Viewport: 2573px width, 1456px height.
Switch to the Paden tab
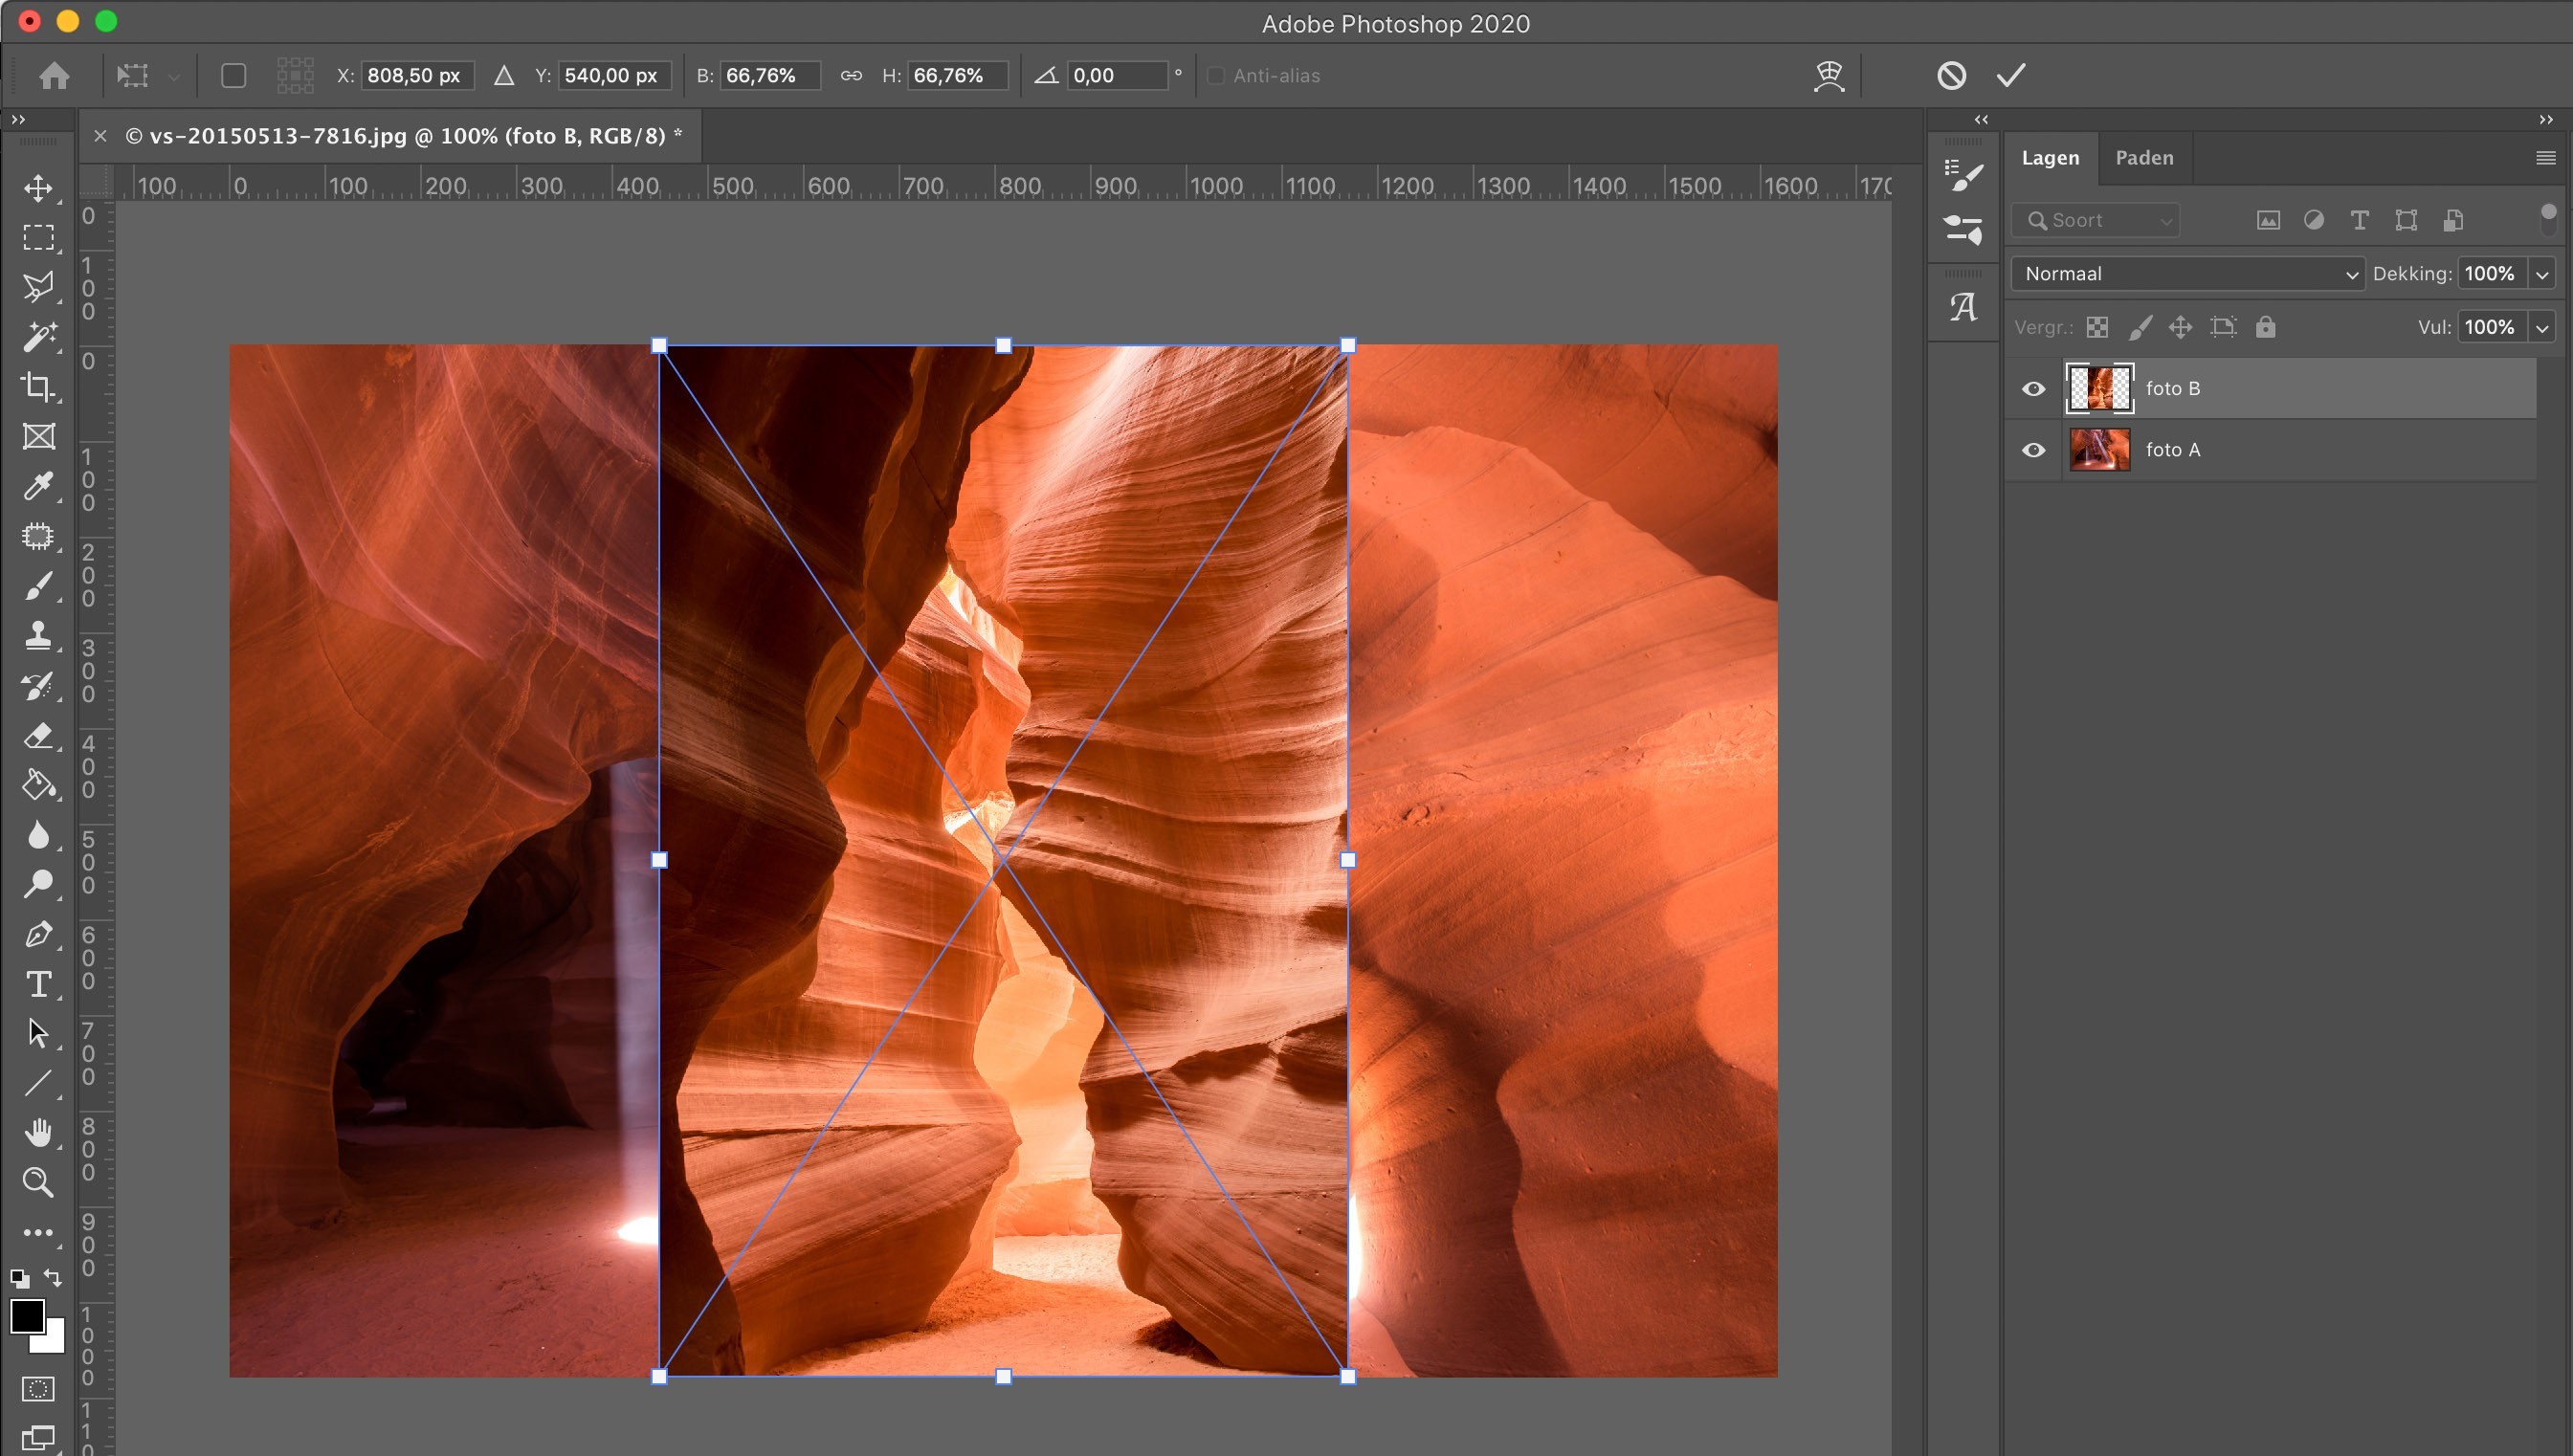coord(2144,158)
